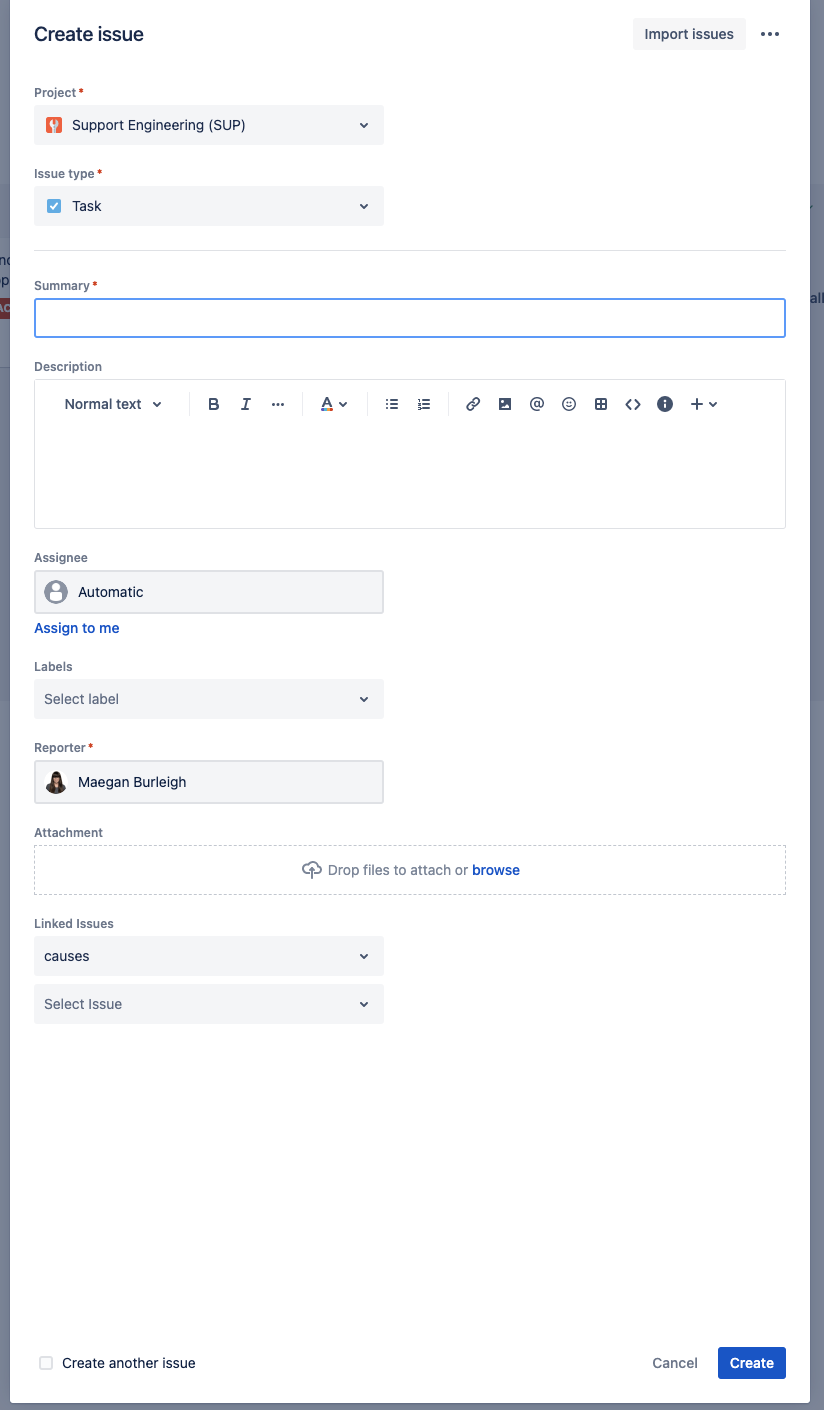Click the upload cloud icon in Attachment
Viewport: 824px width, 1410px height.
(312, 870)
